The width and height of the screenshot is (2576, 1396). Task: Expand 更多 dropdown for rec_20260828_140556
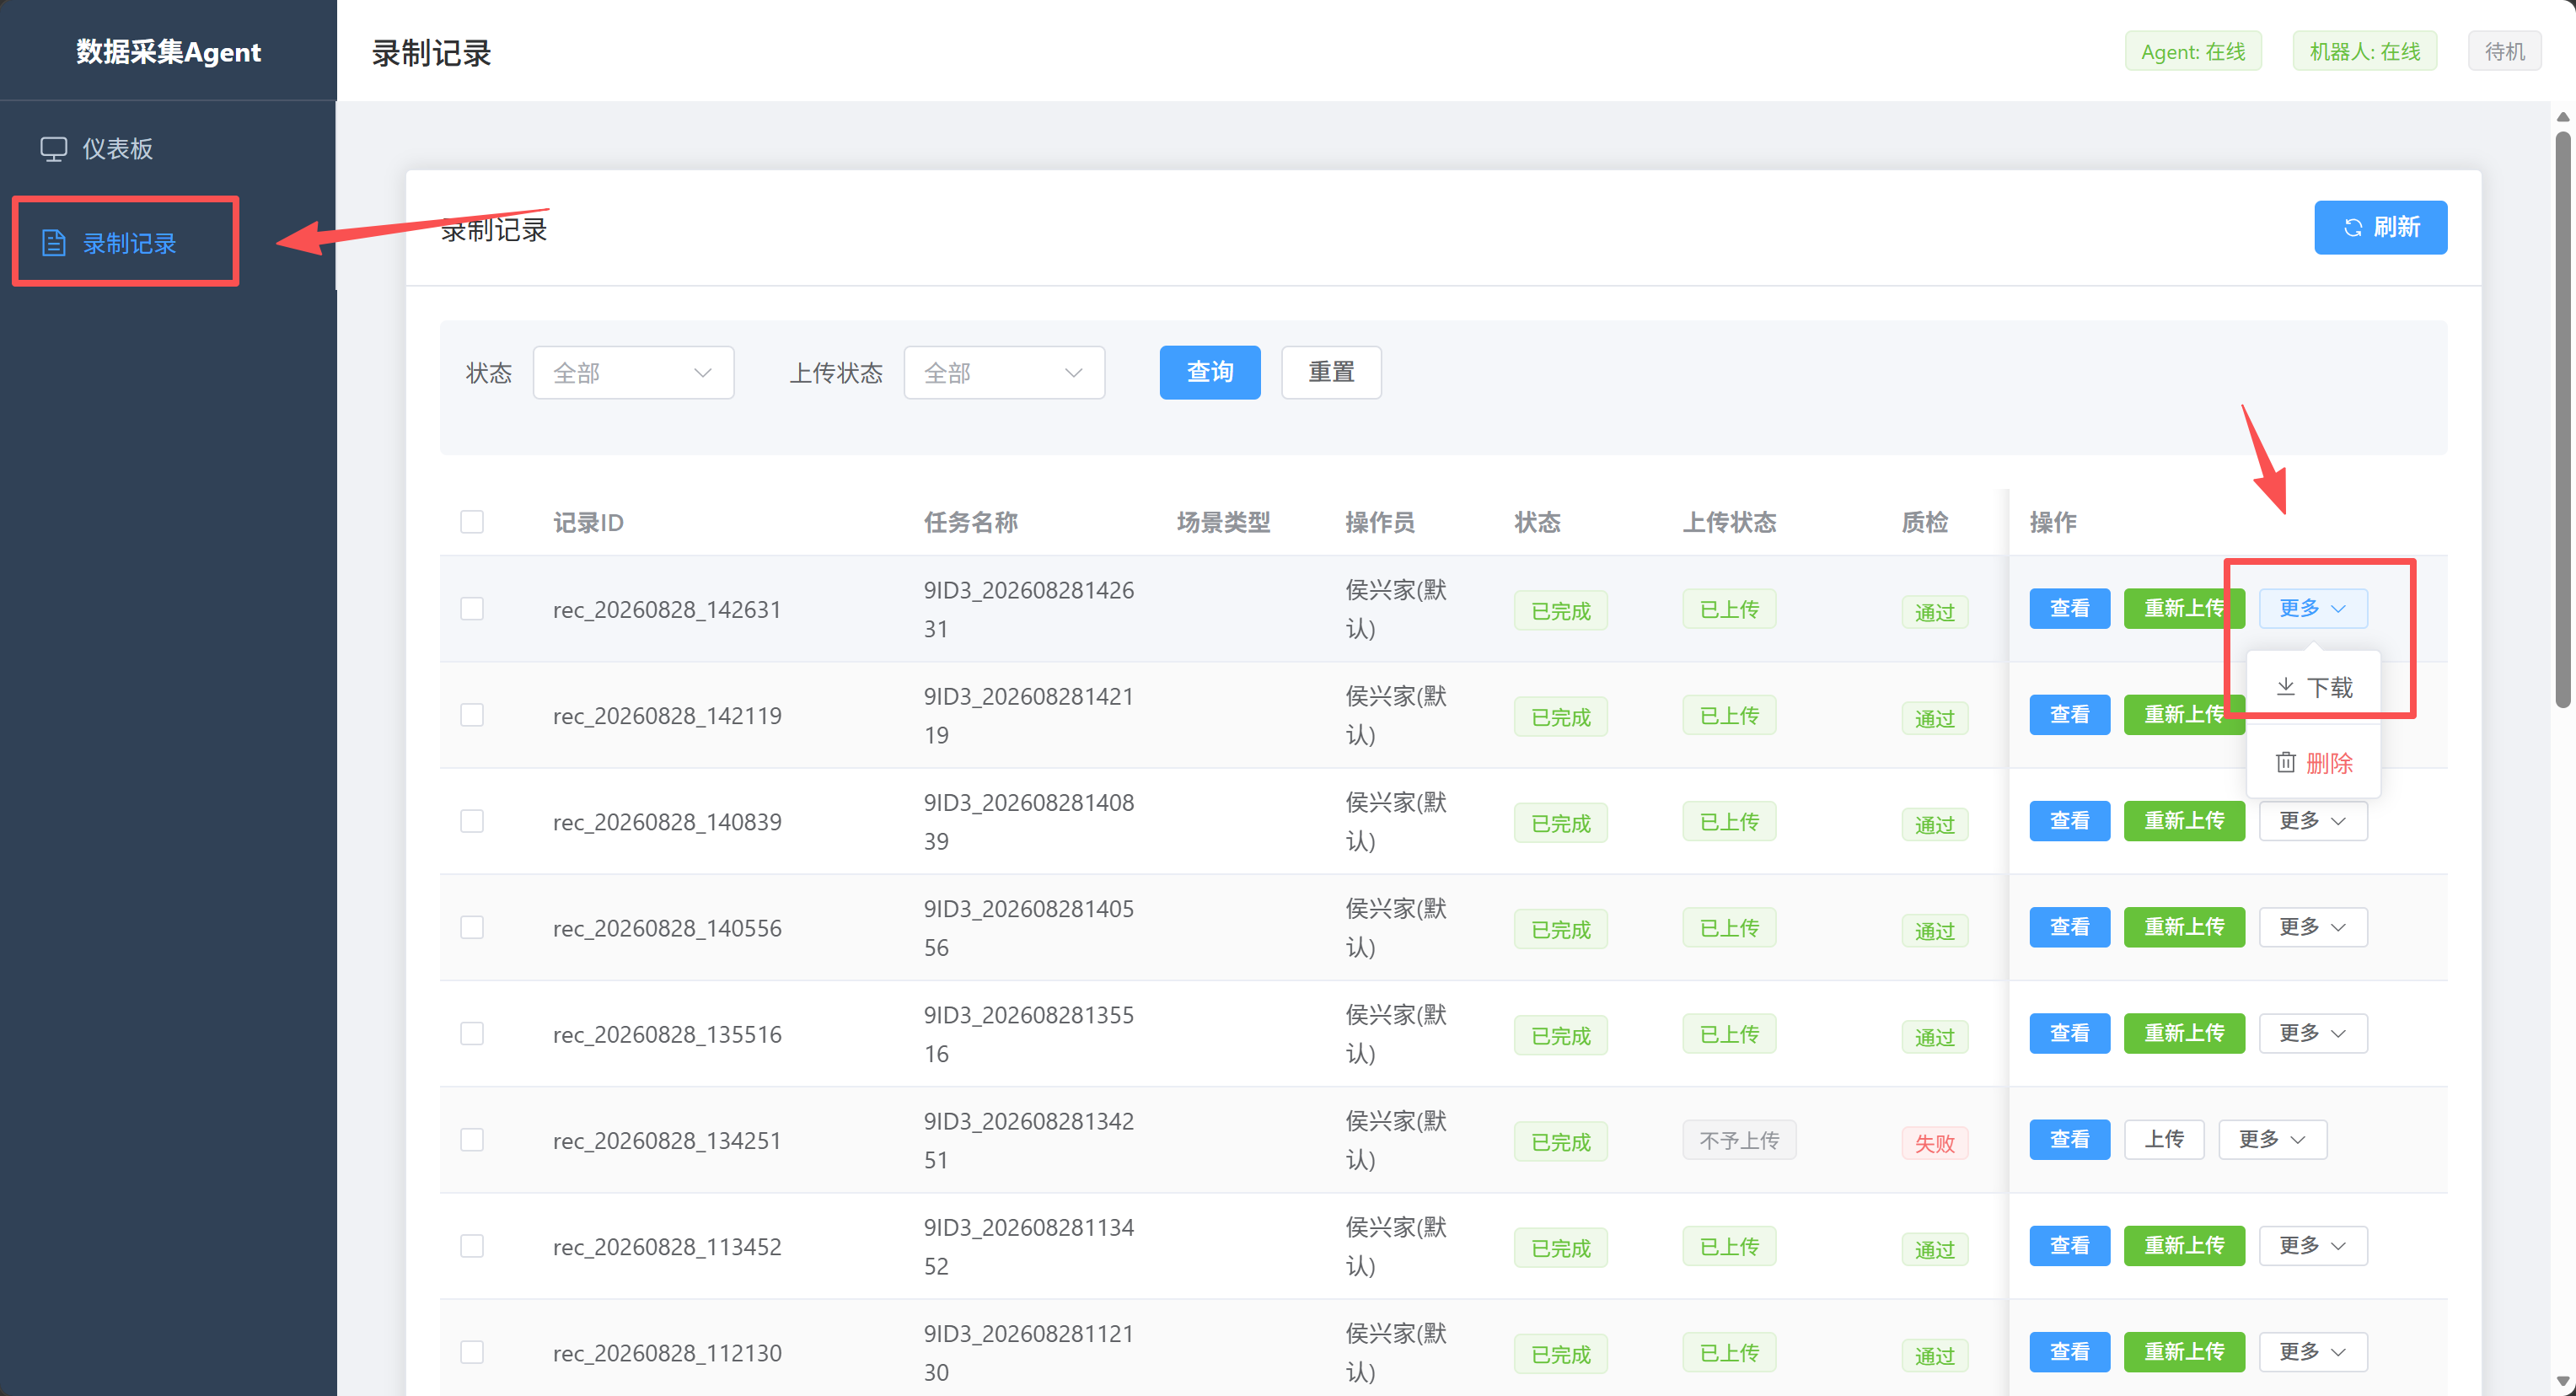[x=2312, y=927]
